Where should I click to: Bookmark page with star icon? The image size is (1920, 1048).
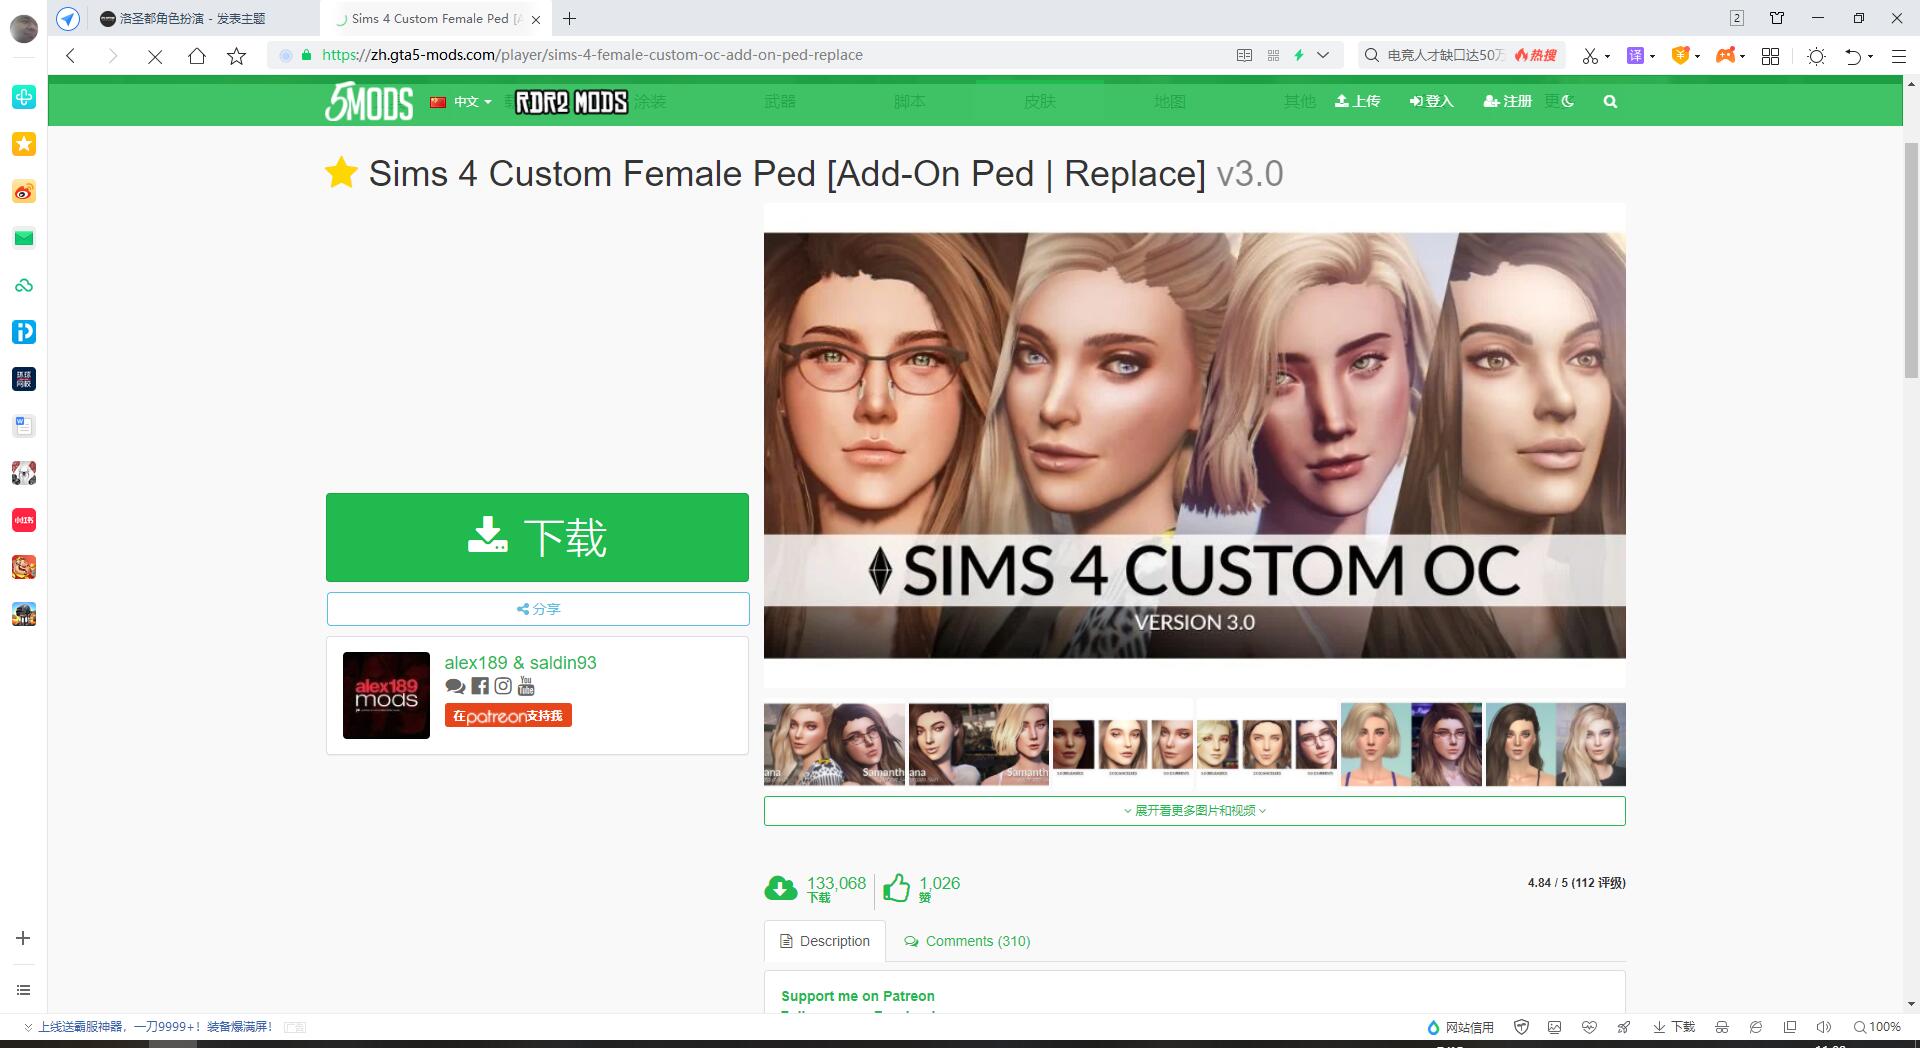pos(236,56)
